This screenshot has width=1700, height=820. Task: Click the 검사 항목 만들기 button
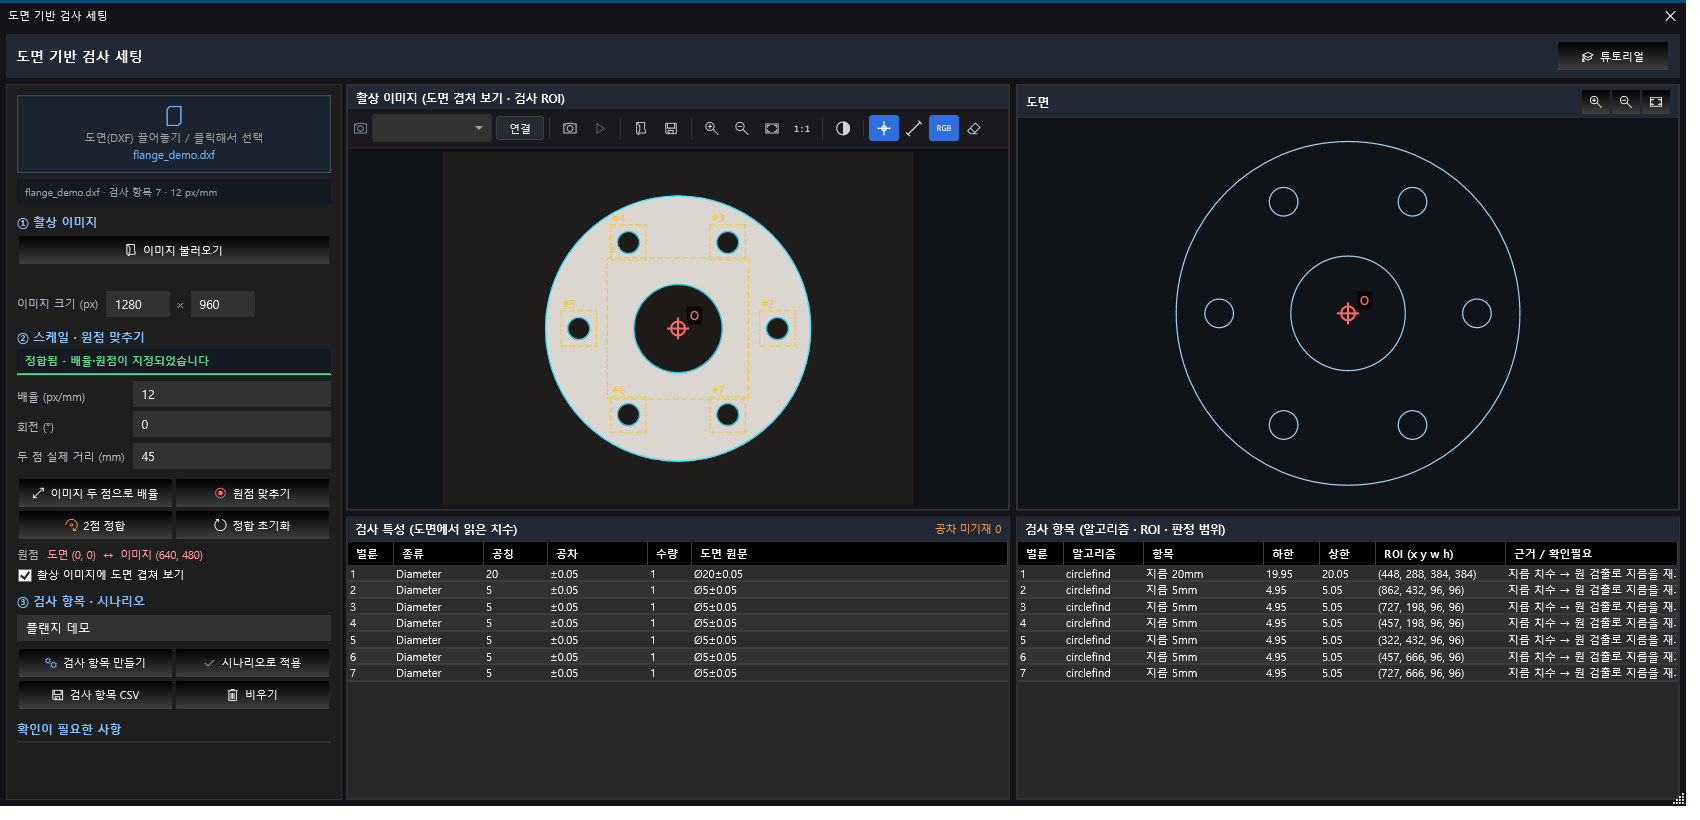[96, 663]
